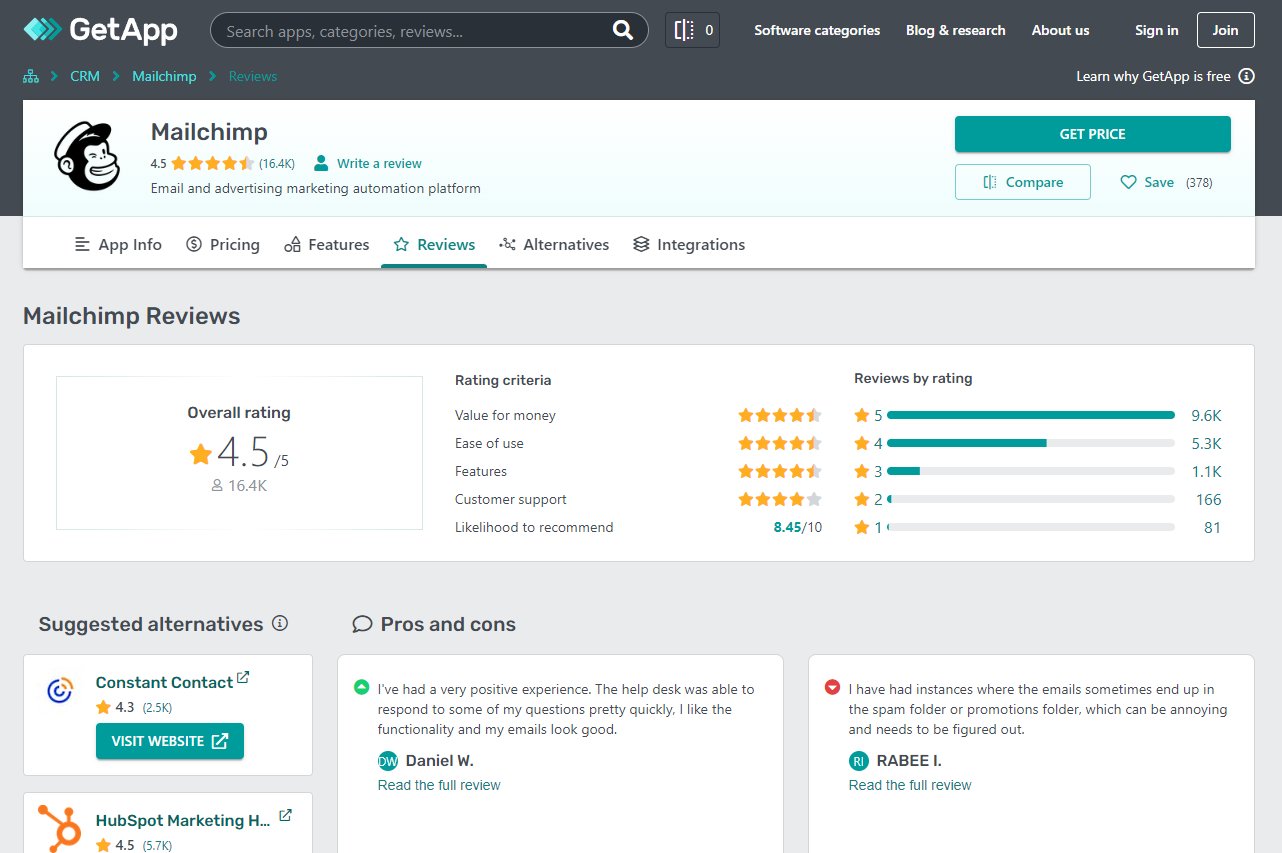Click the HubSpot logo icon
Viewport: 1282px width, 853px height.
click(60, 828)
